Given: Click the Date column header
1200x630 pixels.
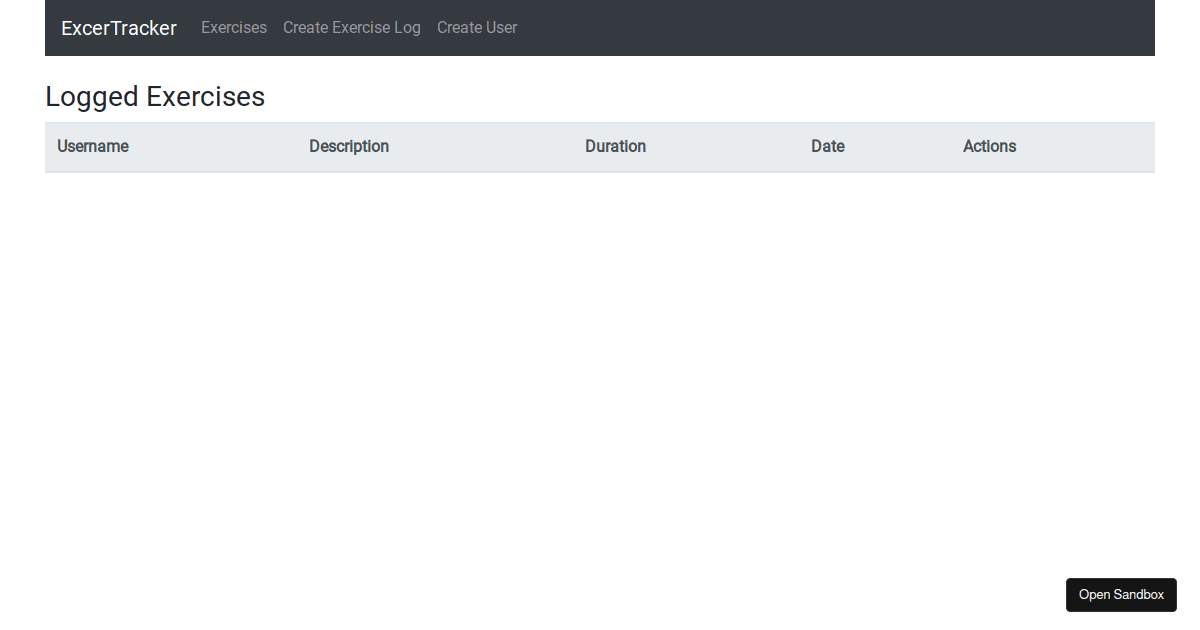Looking at the screenshot, I should tap(827, 146).
